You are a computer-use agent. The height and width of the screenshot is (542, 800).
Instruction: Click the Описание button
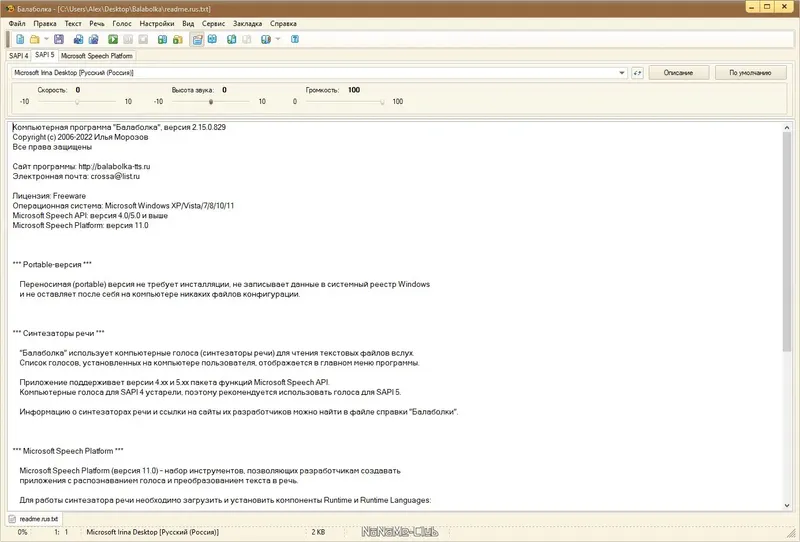[x=678, y=72]
